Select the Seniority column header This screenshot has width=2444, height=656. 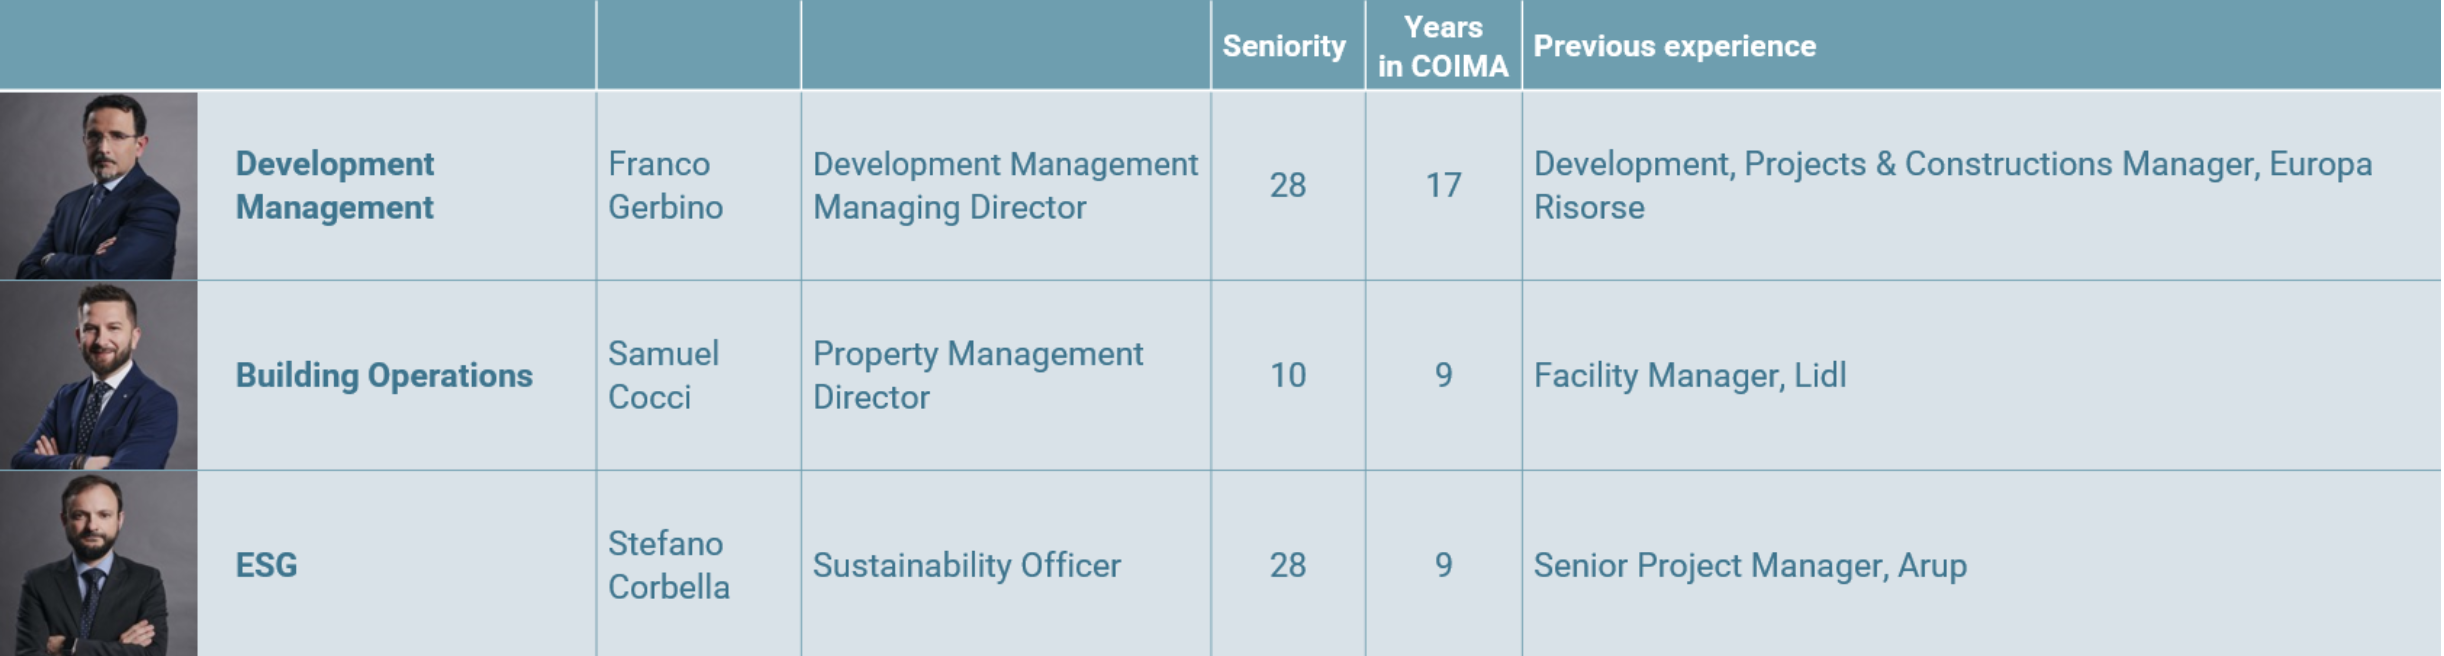1284,46
